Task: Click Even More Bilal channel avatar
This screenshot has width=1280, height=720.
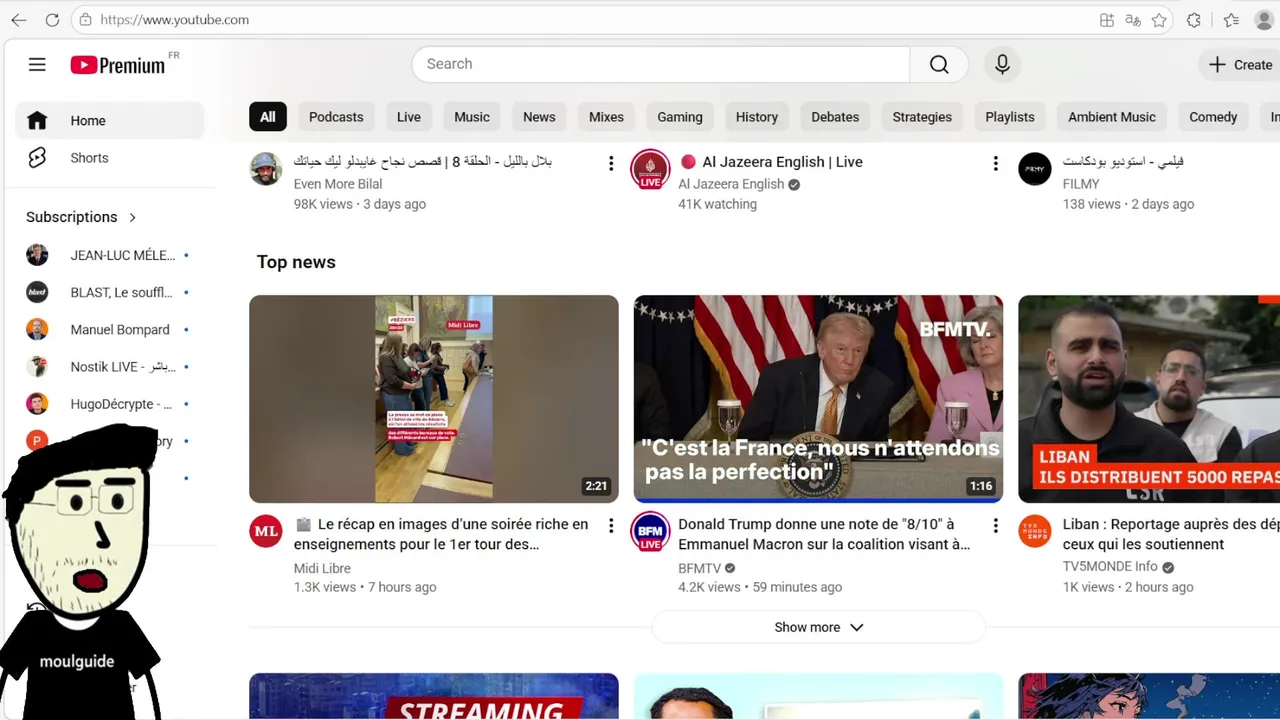Action: pyautogui.click(x=266, y=169)
